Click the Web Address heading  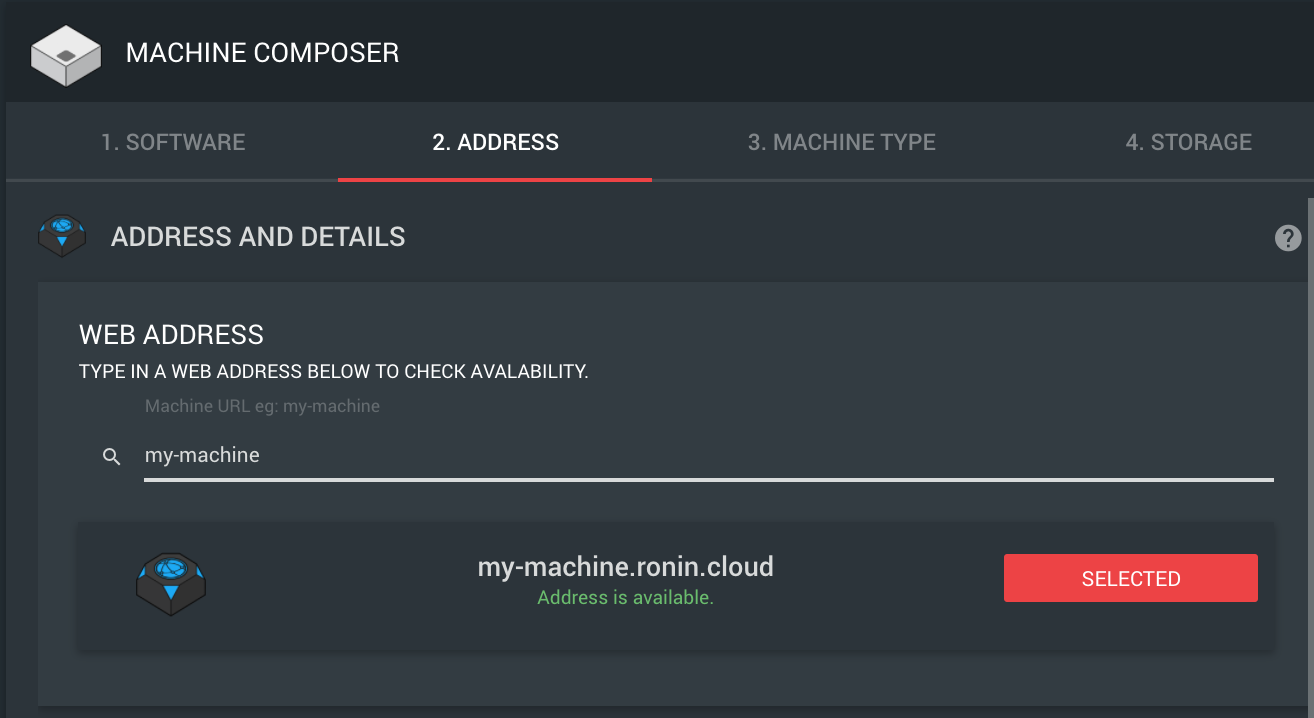tap(171, 334)
